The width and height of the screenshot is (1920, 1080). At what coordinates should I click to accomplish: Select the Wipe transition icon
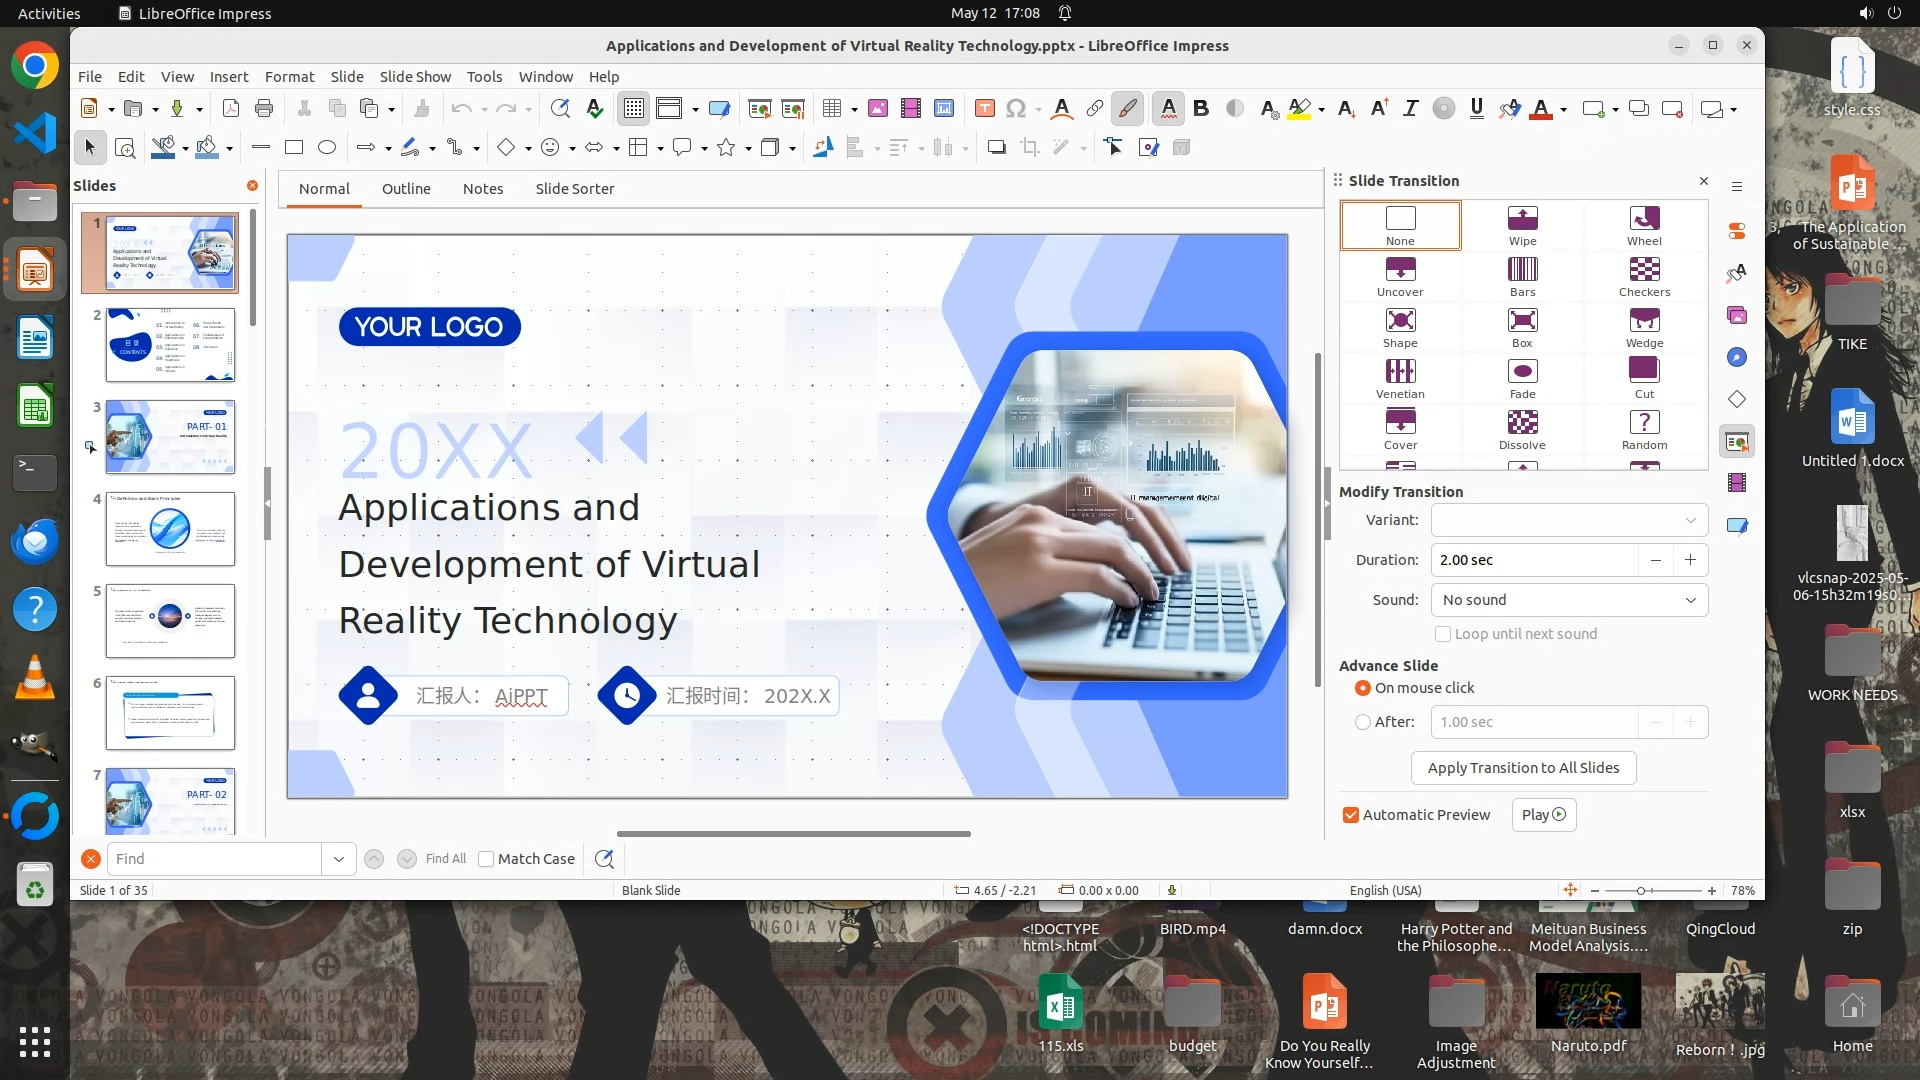click(x=1522, y=219)
